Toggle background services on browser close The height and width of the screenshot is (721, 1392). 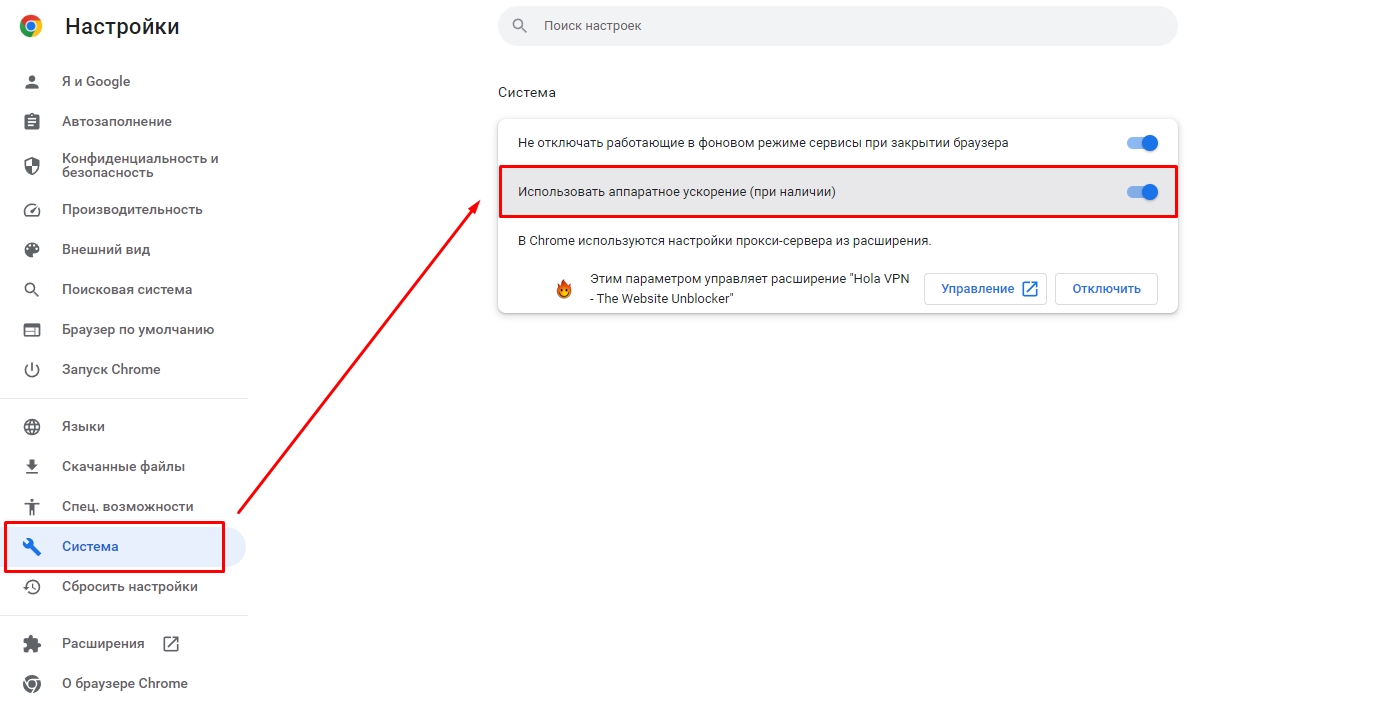(1142, 143)
